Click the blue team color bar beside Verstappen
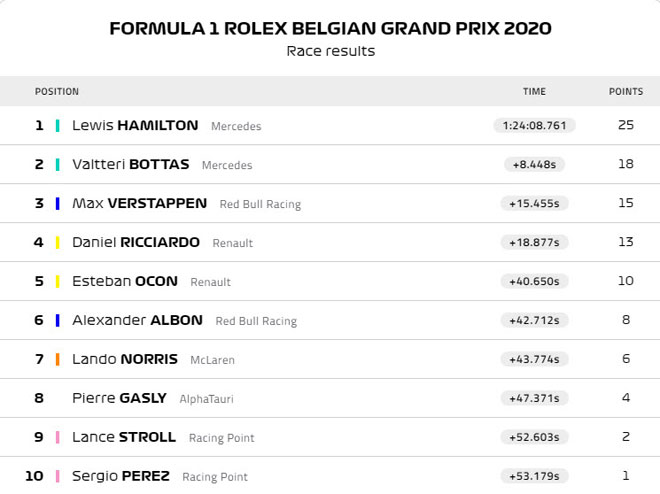Image resolution: width=660 pixels, height=494 pixels. (x=58, y=203)
